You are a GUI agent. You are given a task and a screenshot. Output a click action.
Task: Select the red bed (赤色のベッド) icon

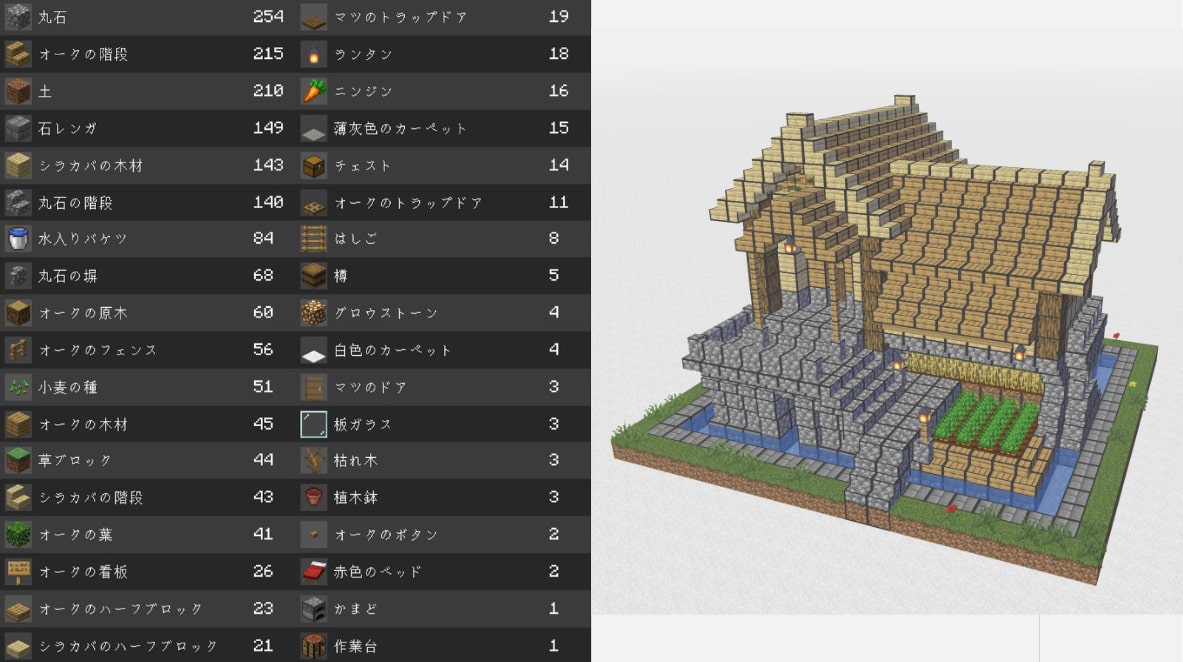click(314, 572)
